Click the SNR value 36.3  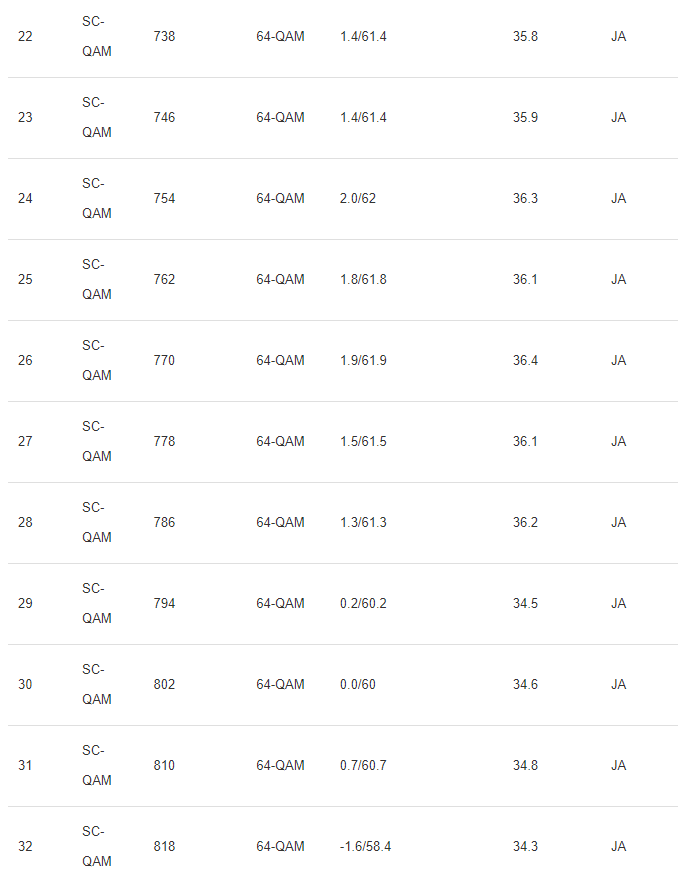point(525,199)
